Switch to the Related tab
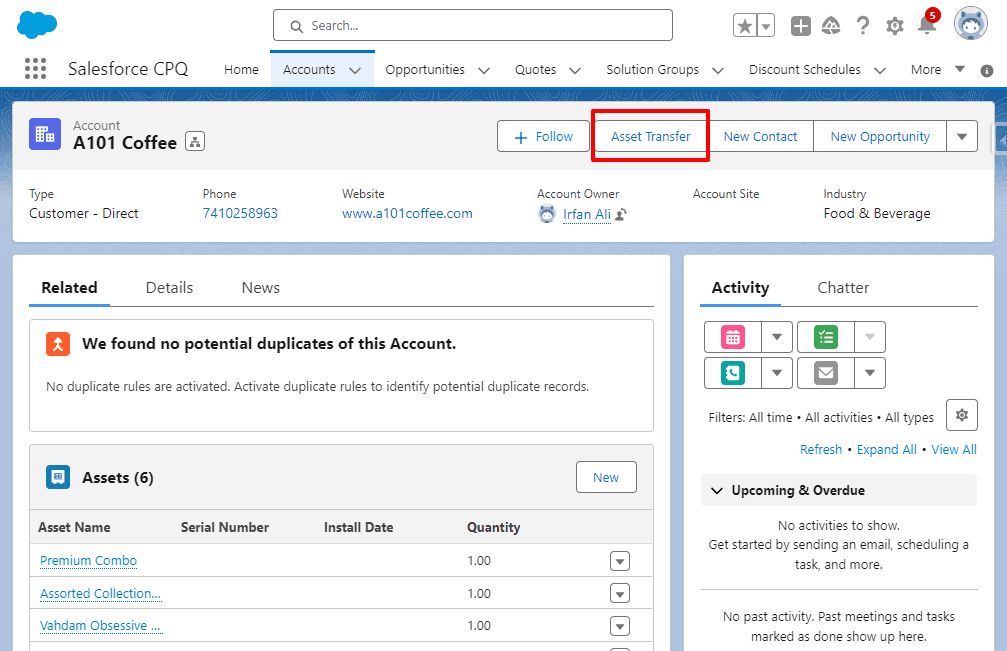 pos(69,288)
